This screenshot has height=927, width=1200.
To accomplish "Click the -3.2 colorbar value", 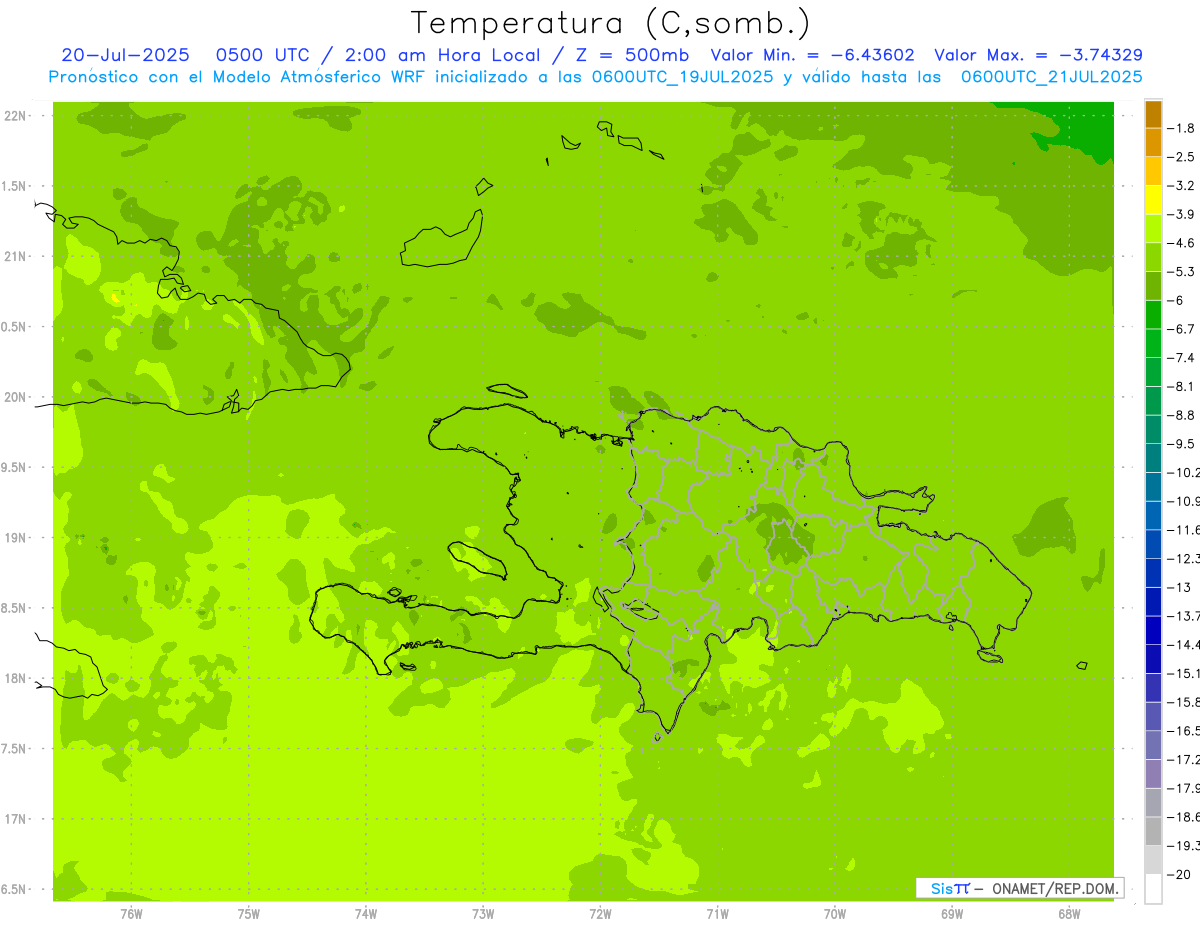I will 1183,186.
